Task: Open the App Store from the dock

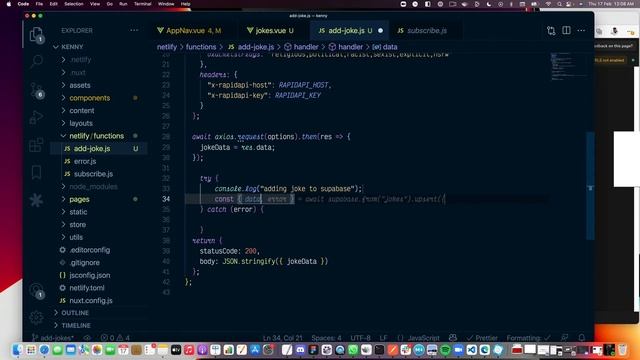Action: [x=255, y=350]
